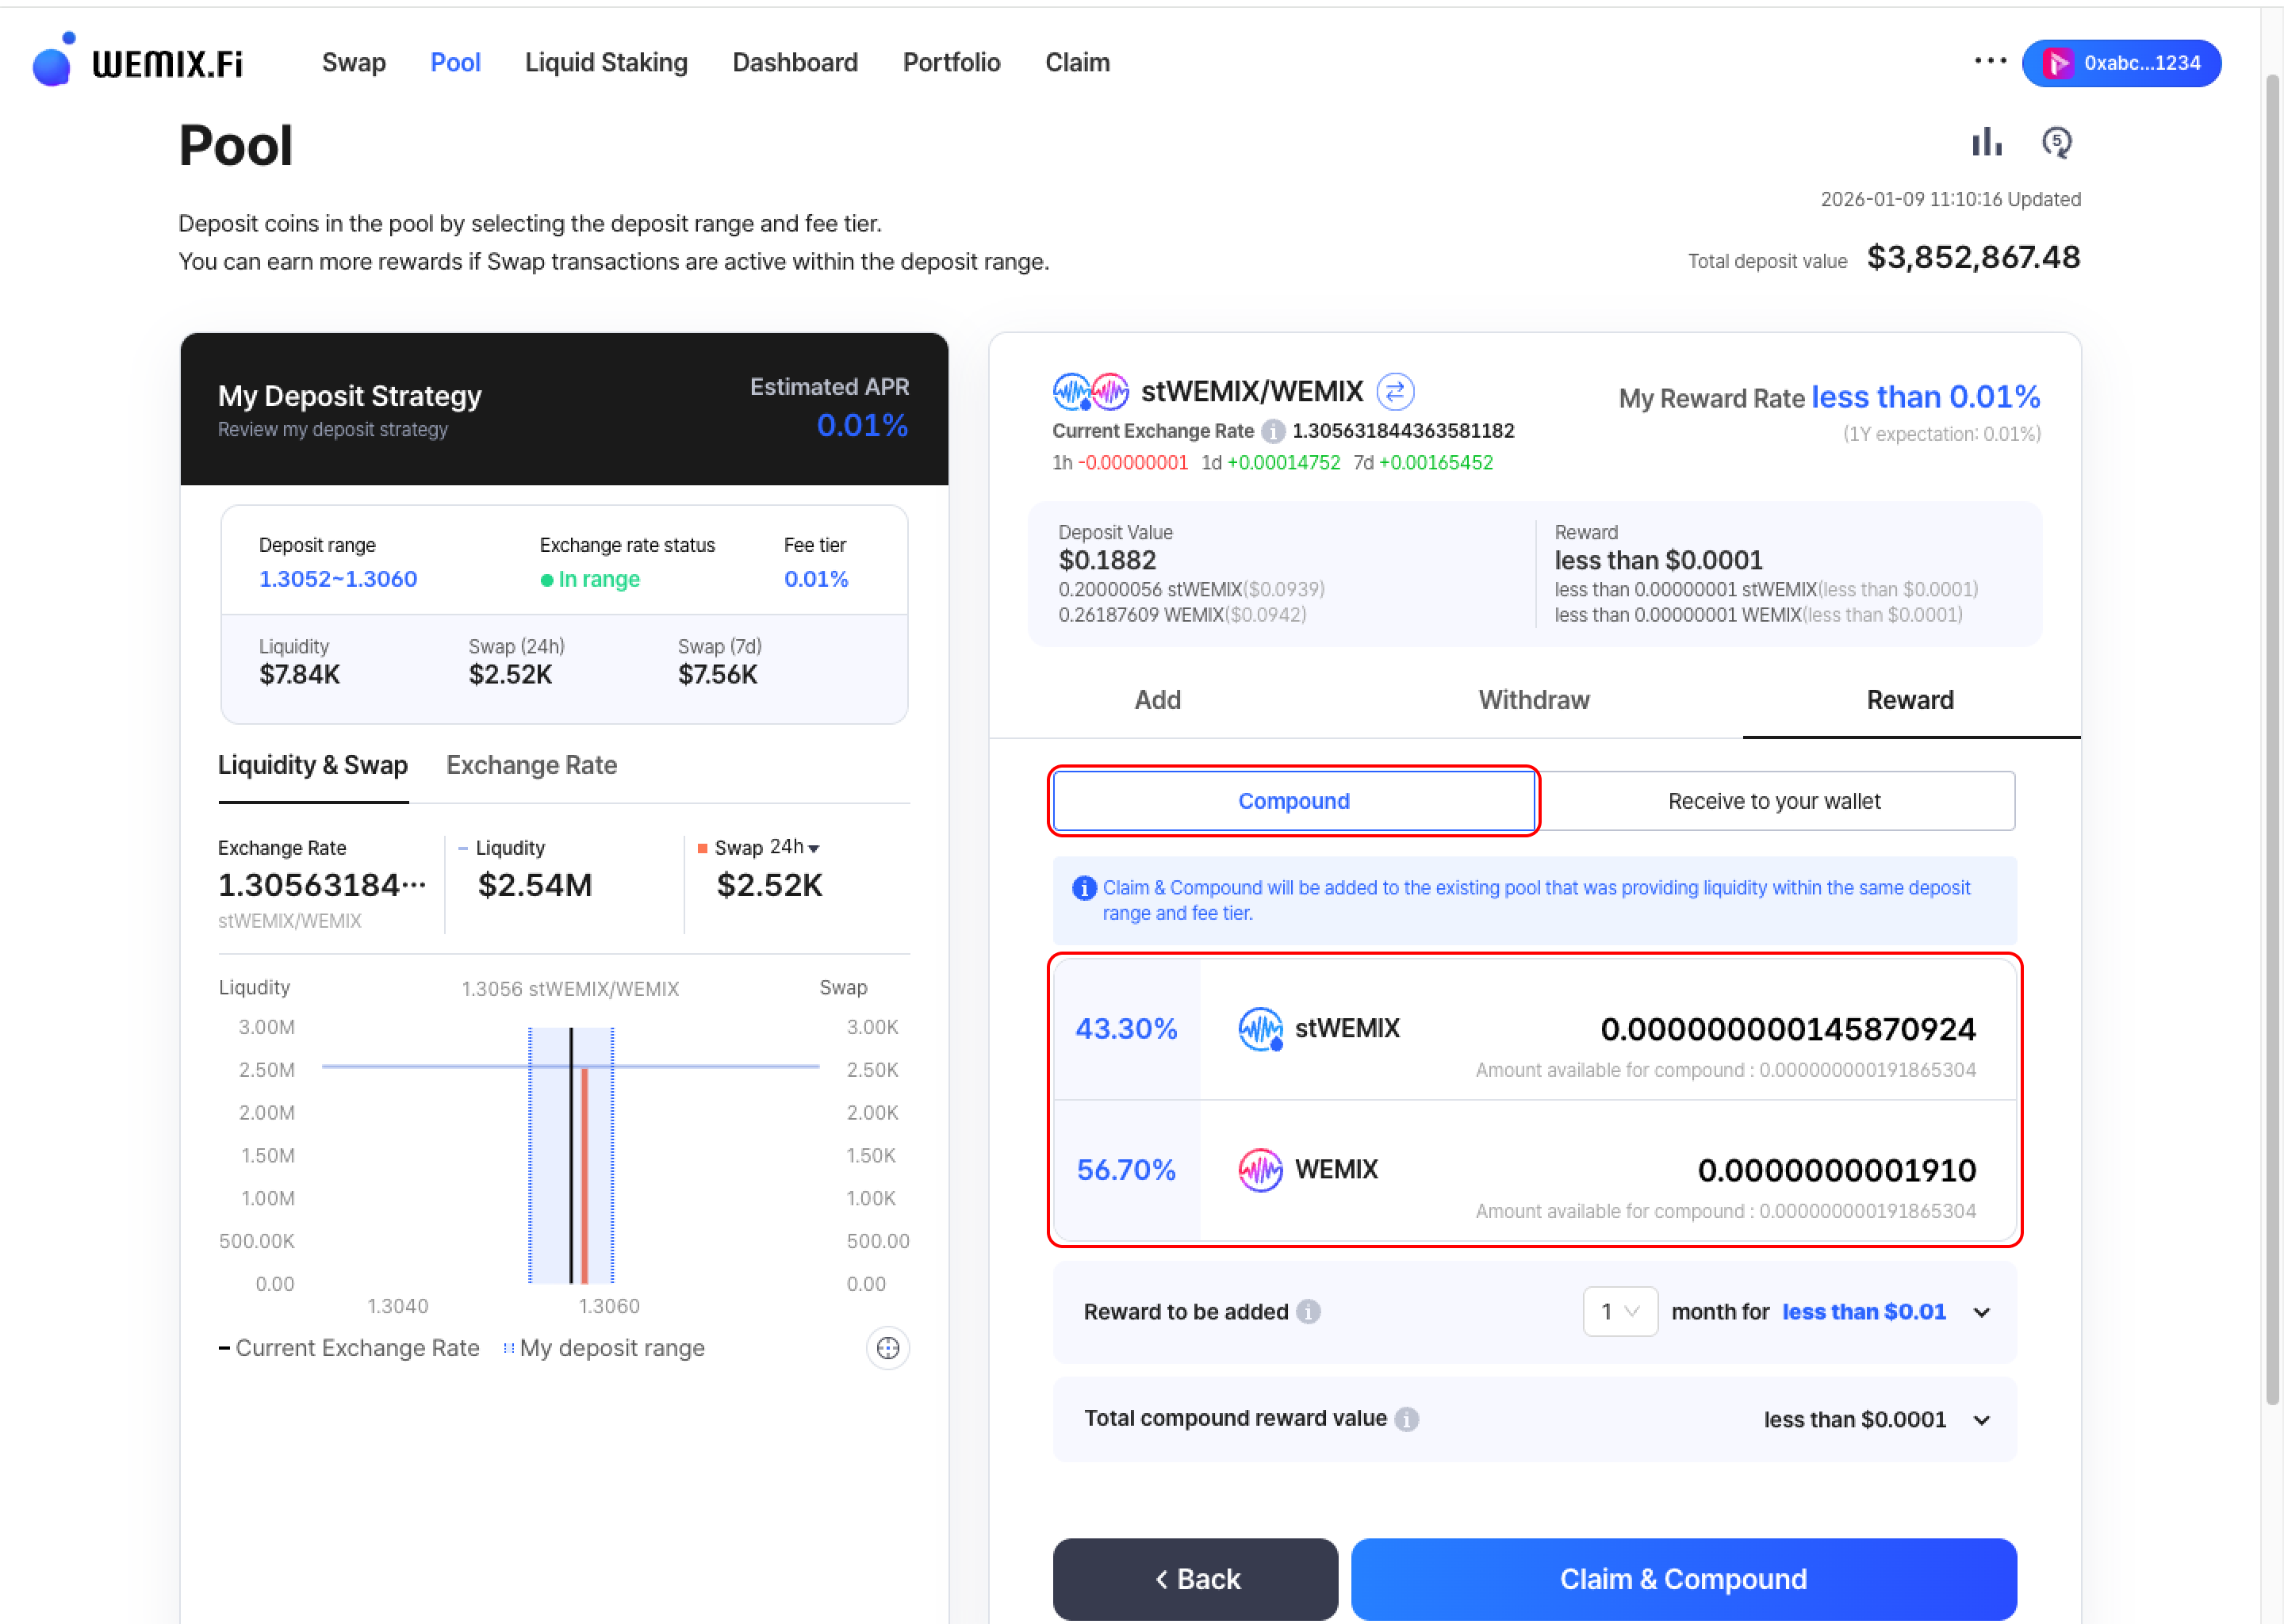Image resolution: width=2284 pixels, height=1624 pixels.
Task: Click the stWEMIX compound amount field
Action: pyautogui.click(x=1787, y=1029)
